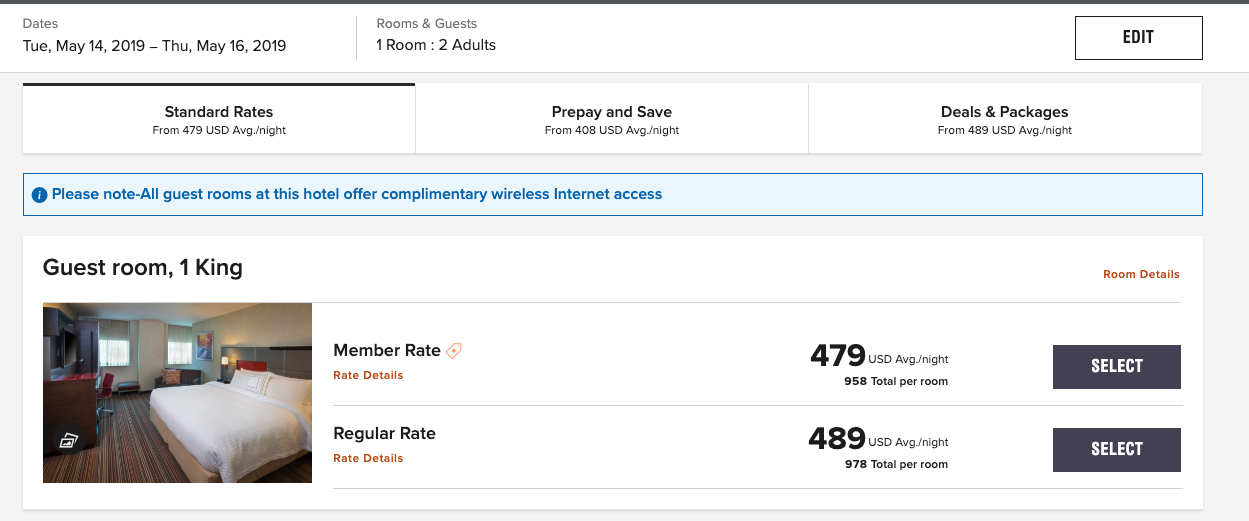Click the tag icon beside Member Rate
This screenshot has height=521, width=1249.
tap(454, 351)
